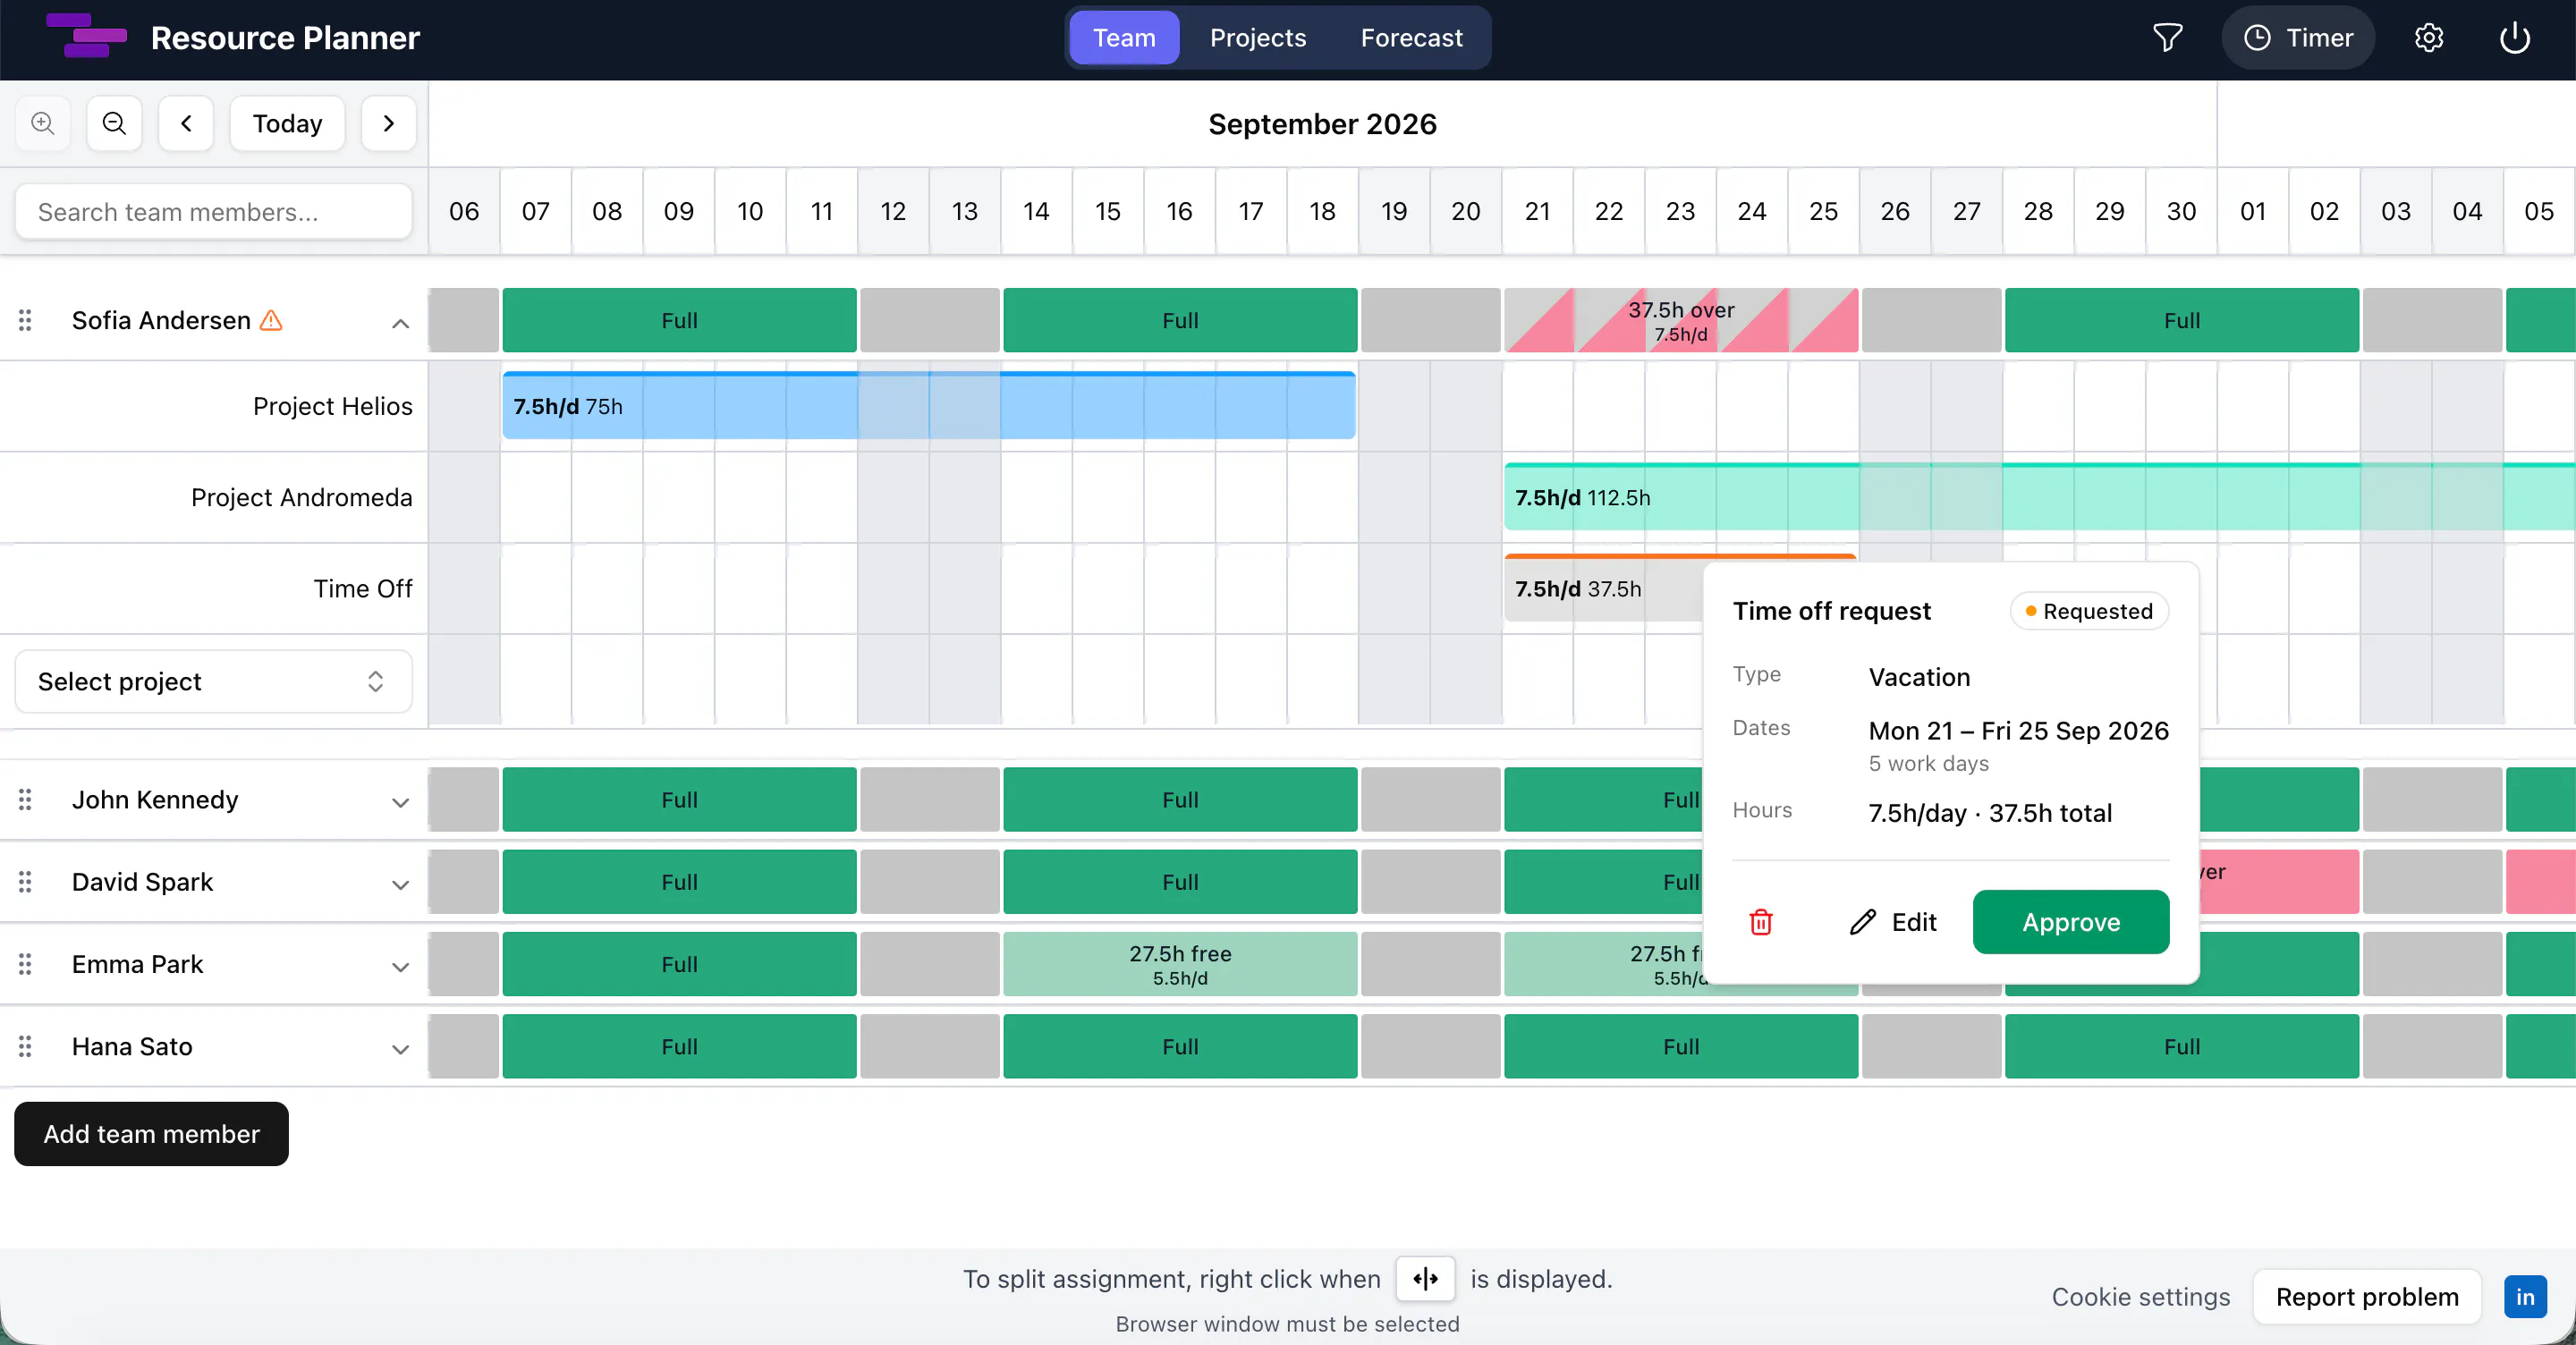Click the zoom out magnifier icon

114,124
